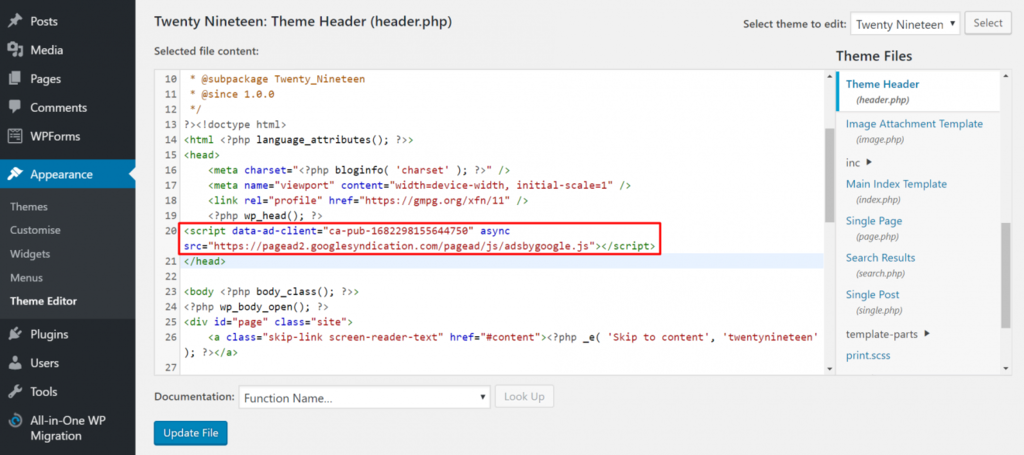The width and height of the screenshot is (1024, 455).
Task: Open the Widgets submenu item
Action: pos(28,255)
